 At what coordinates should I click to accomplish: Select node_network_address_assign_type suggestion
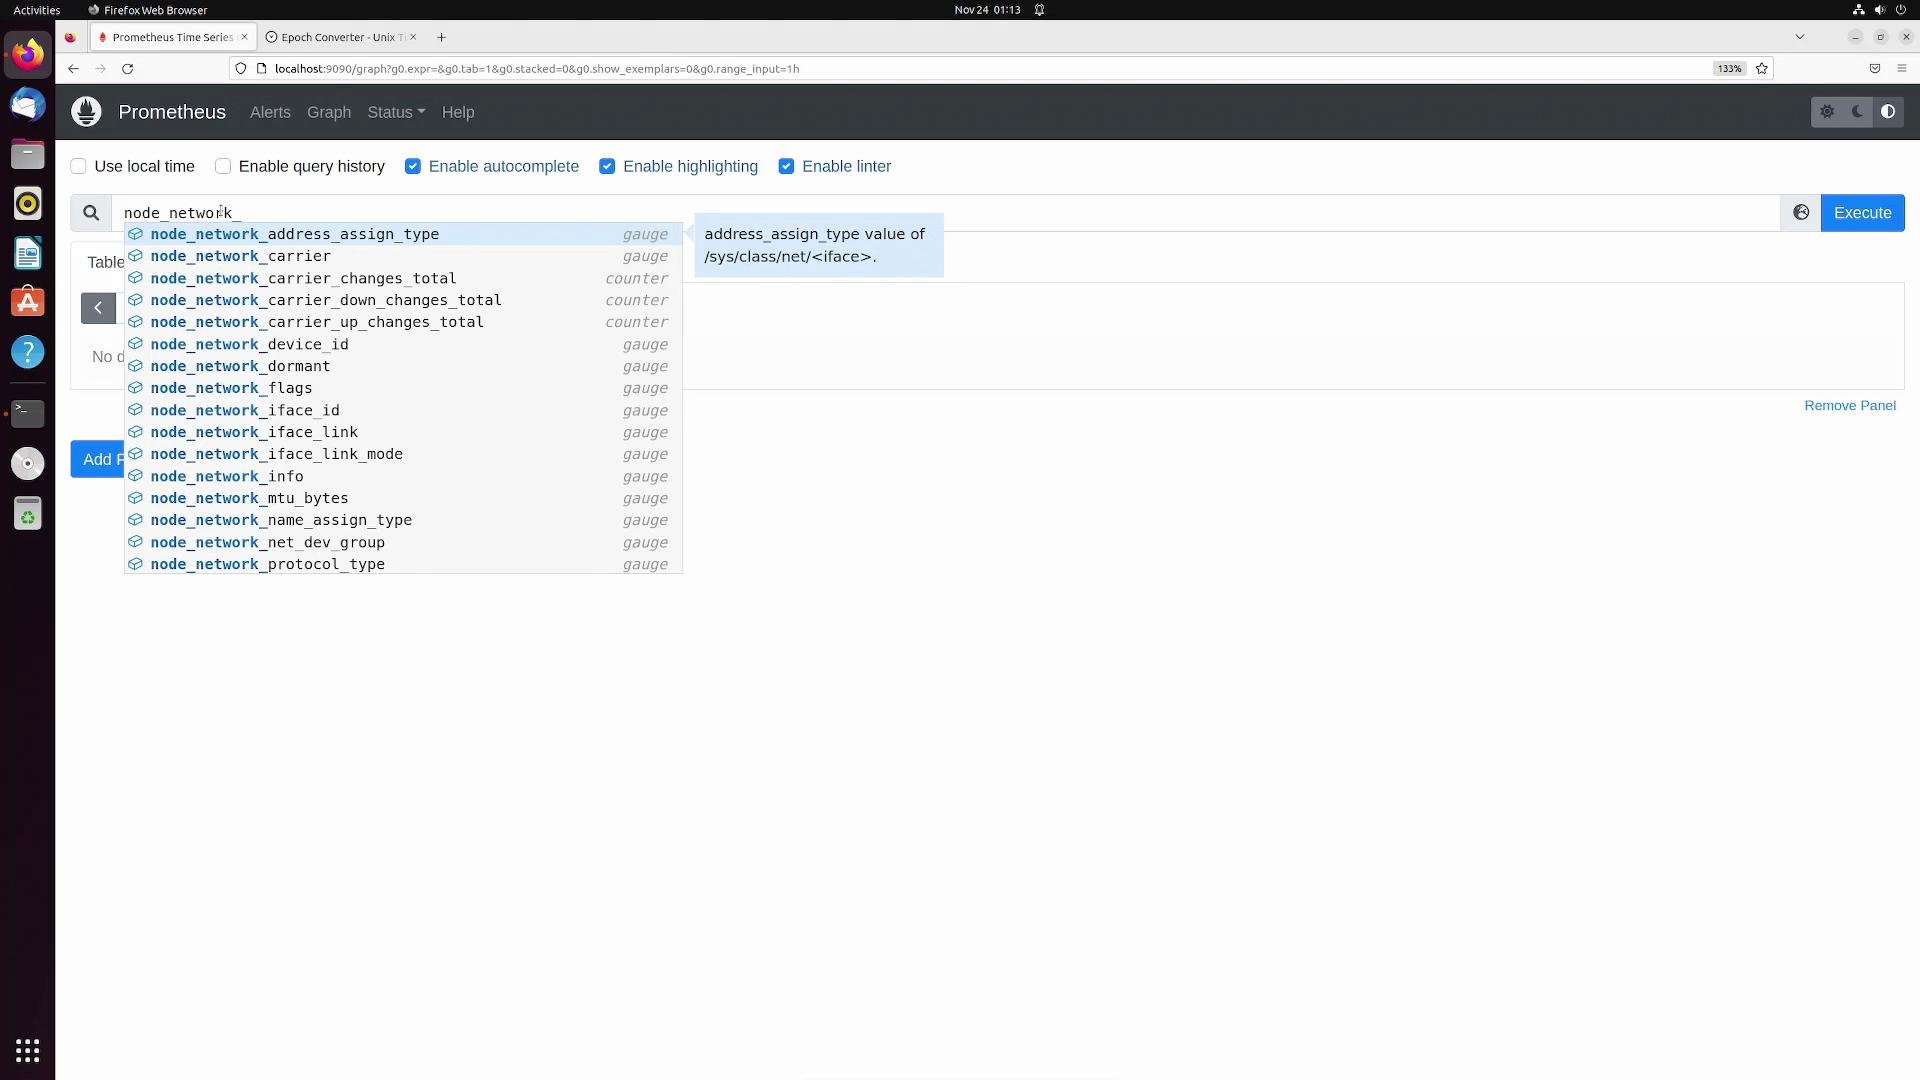pyautogui.click(x=404, y=234)
